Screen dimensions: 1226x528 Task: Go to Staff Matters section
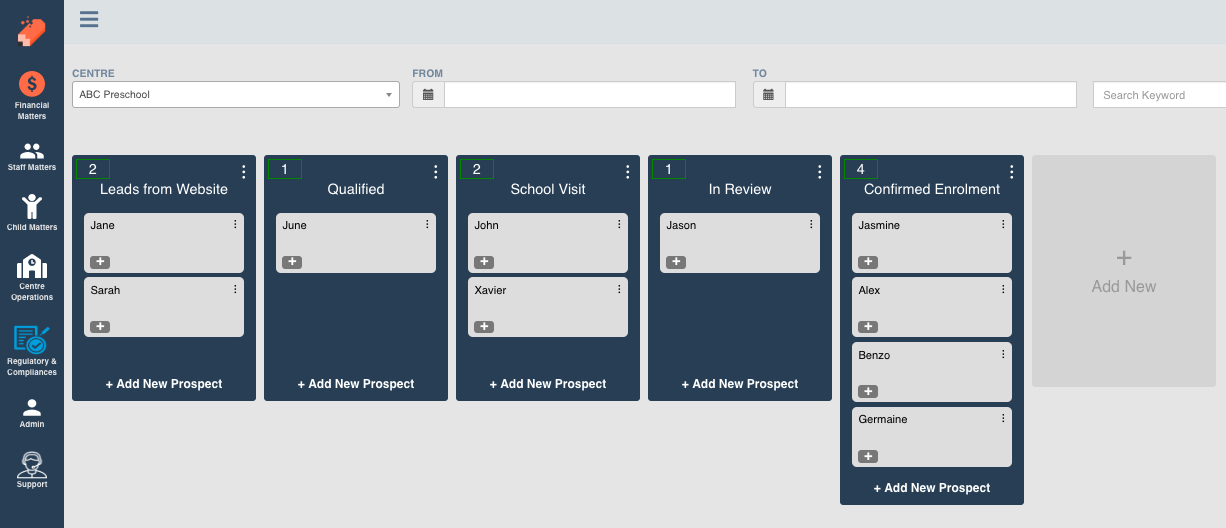(x=32, y=157)
